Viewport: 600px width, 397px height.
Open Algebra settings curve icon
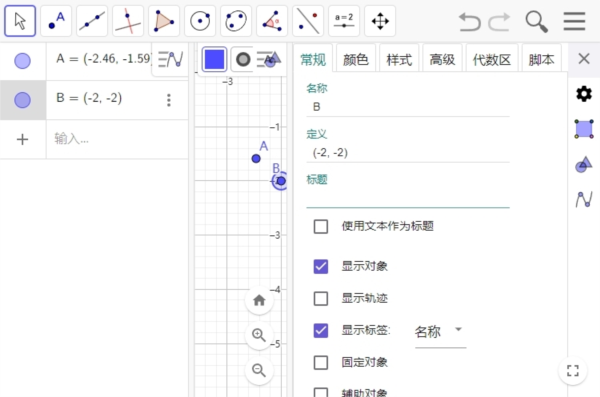tap(584, 199)
